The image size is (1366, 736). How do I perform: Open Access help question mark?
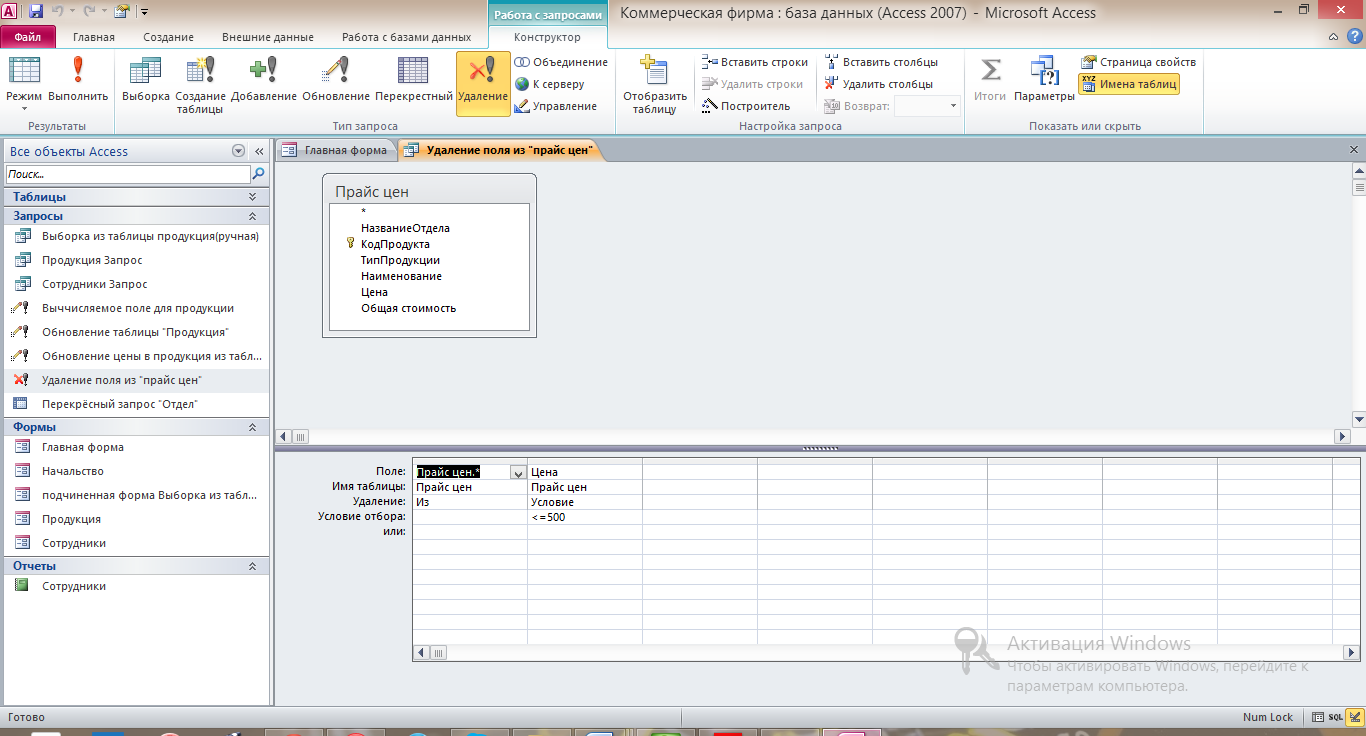point(1355,37)
